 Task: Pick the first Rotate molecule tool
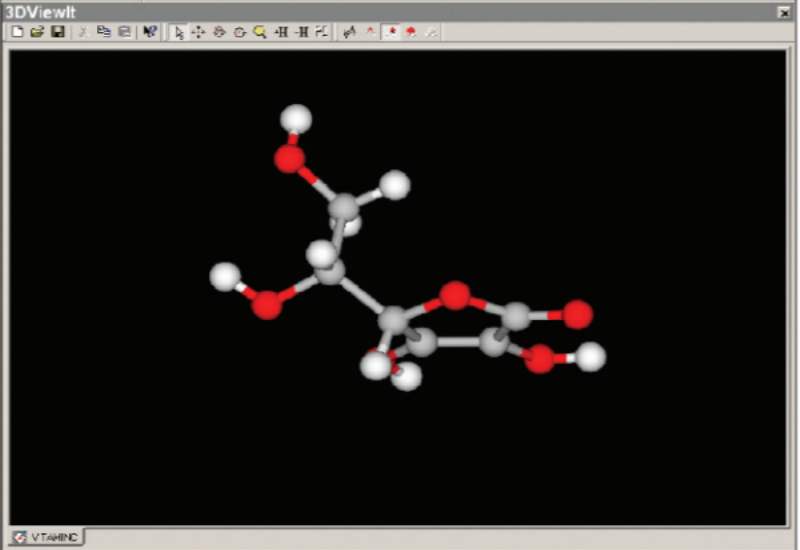219,32
